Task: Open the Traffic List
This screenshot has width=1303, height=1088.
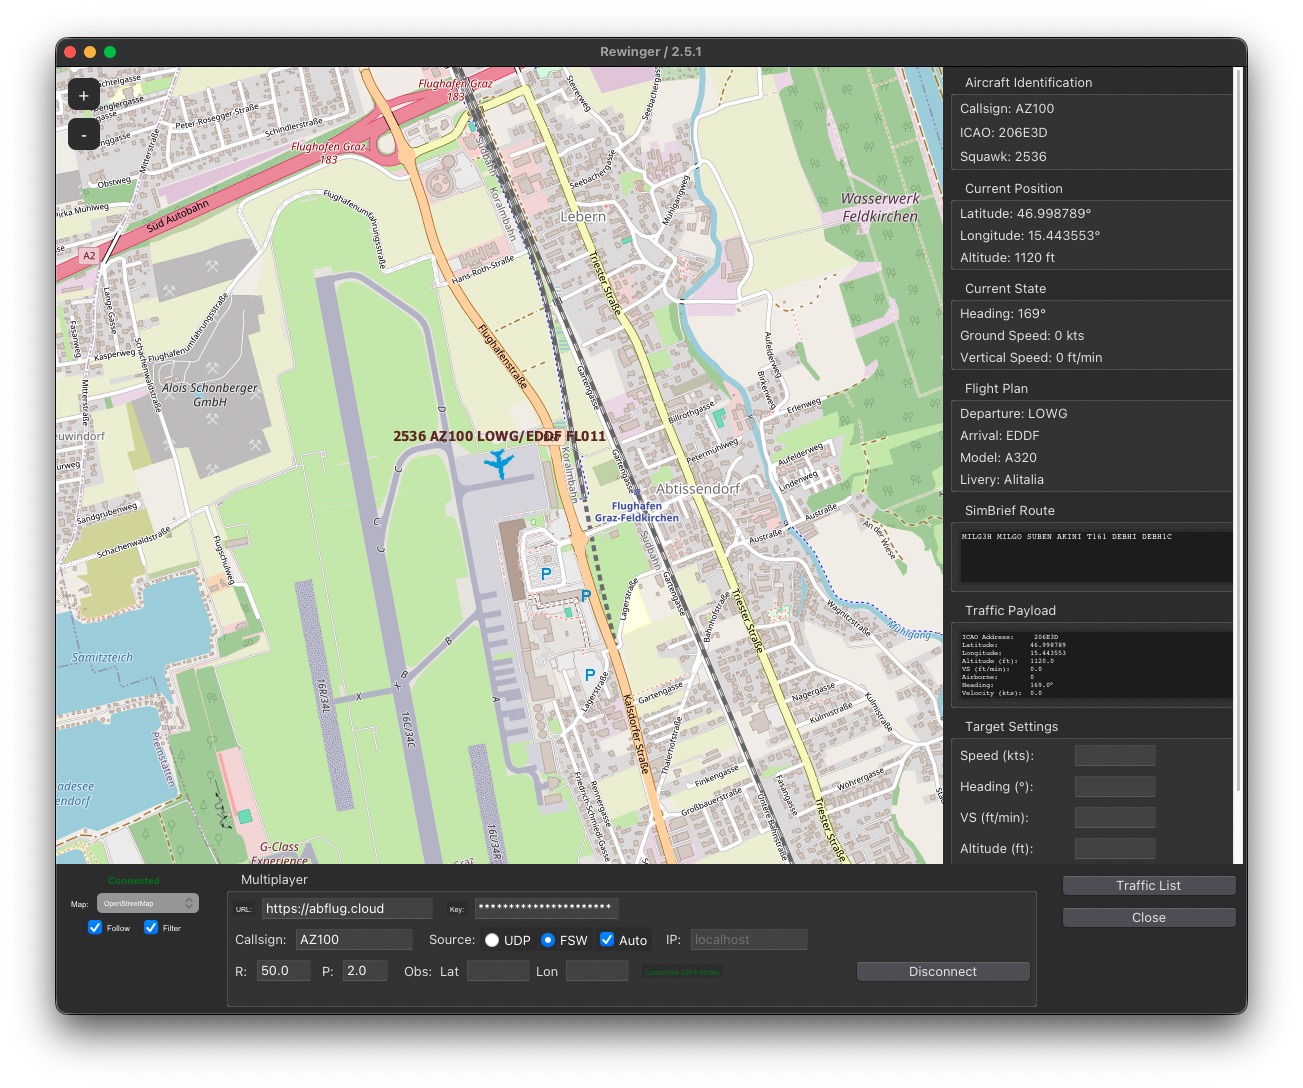Action: (x=1148, y=885)
